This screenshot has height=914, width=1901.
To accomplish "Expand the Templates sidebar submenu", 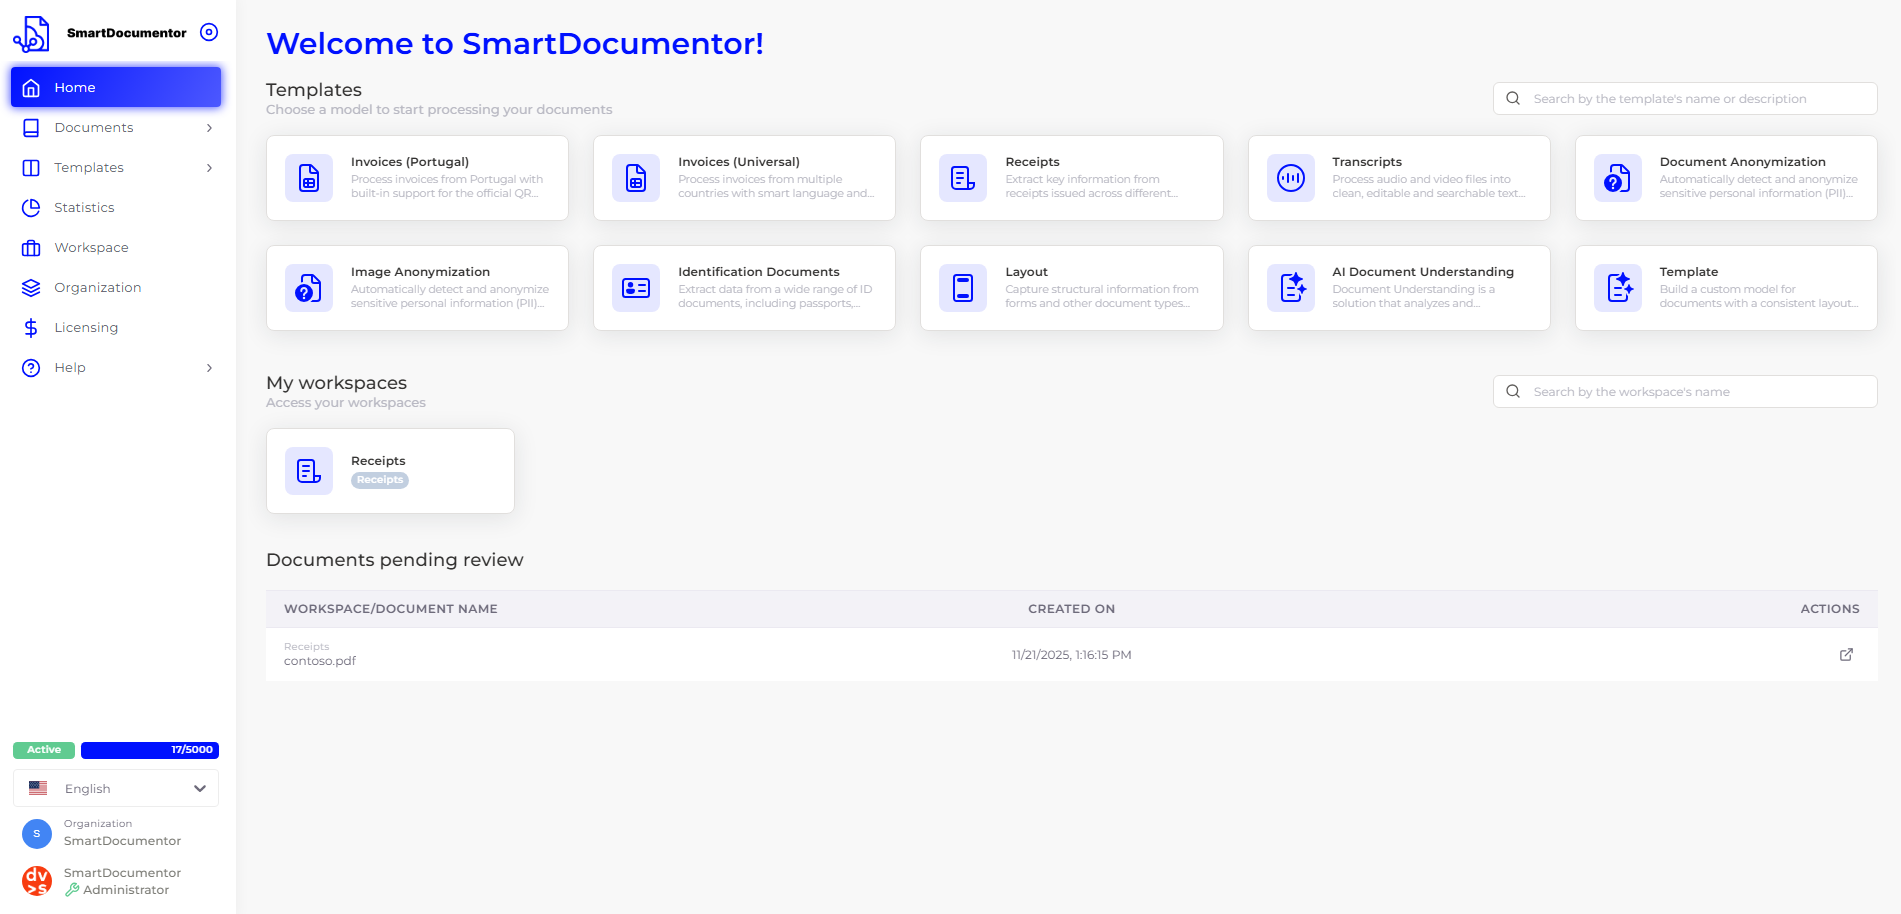I will [x=209, y=168].
